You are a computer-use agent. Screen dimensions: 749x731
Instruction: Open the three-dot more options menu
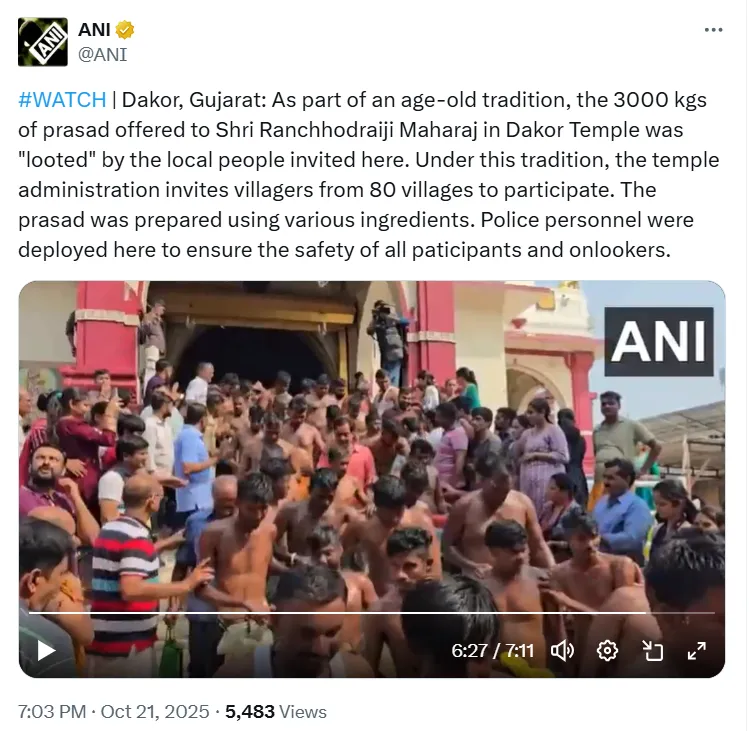[x=713, y=30]
